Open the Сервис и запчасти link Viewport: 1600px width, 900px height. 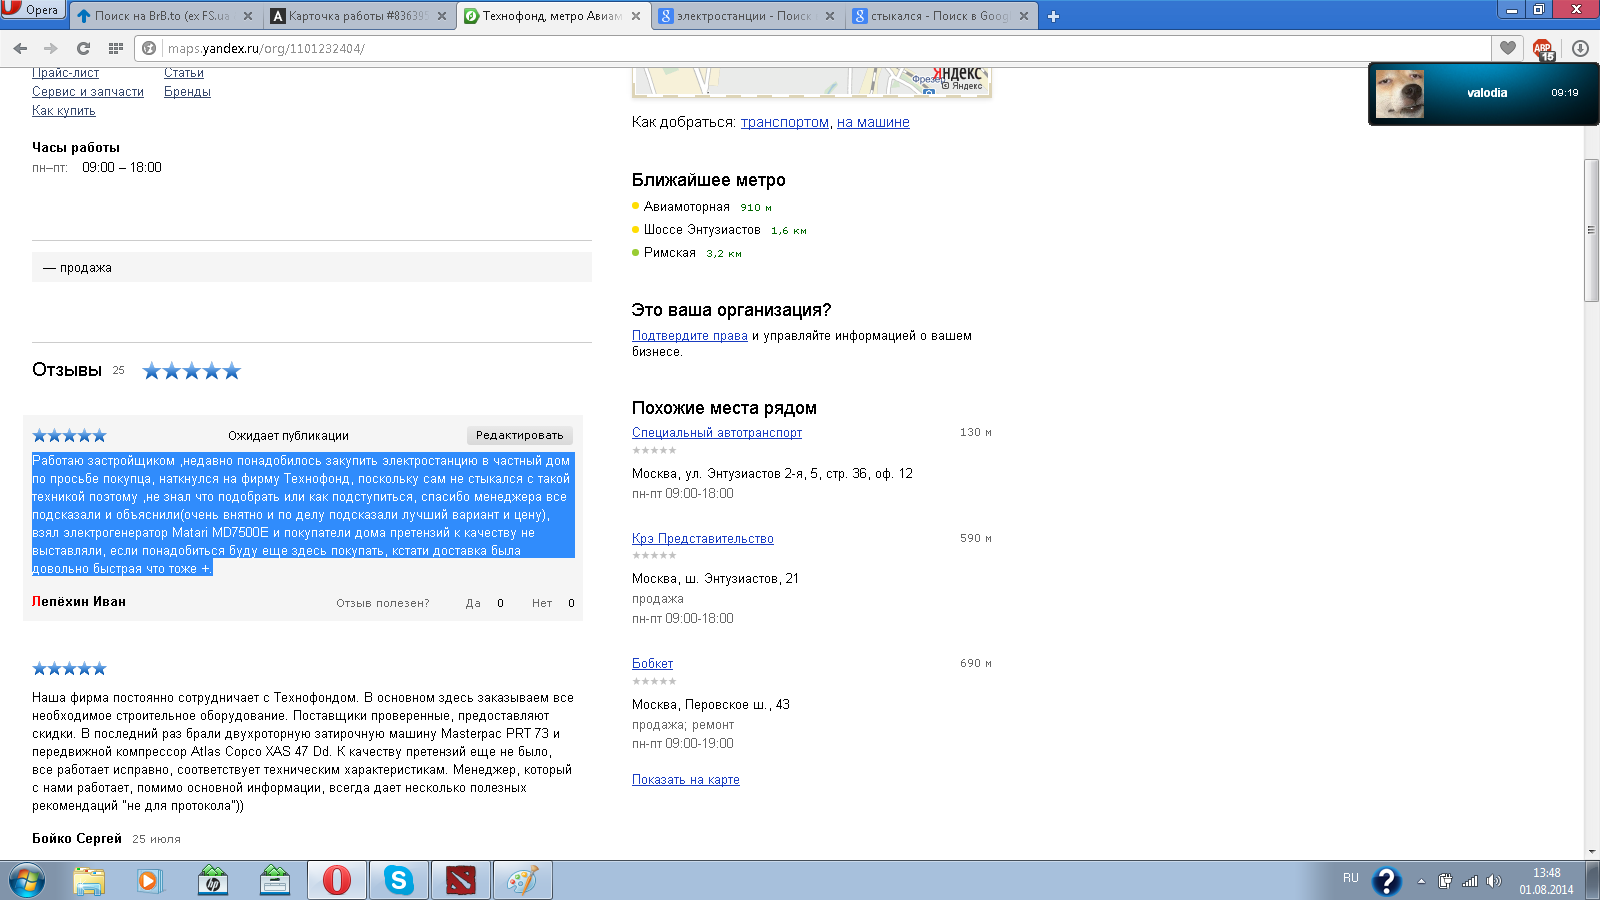88,92
